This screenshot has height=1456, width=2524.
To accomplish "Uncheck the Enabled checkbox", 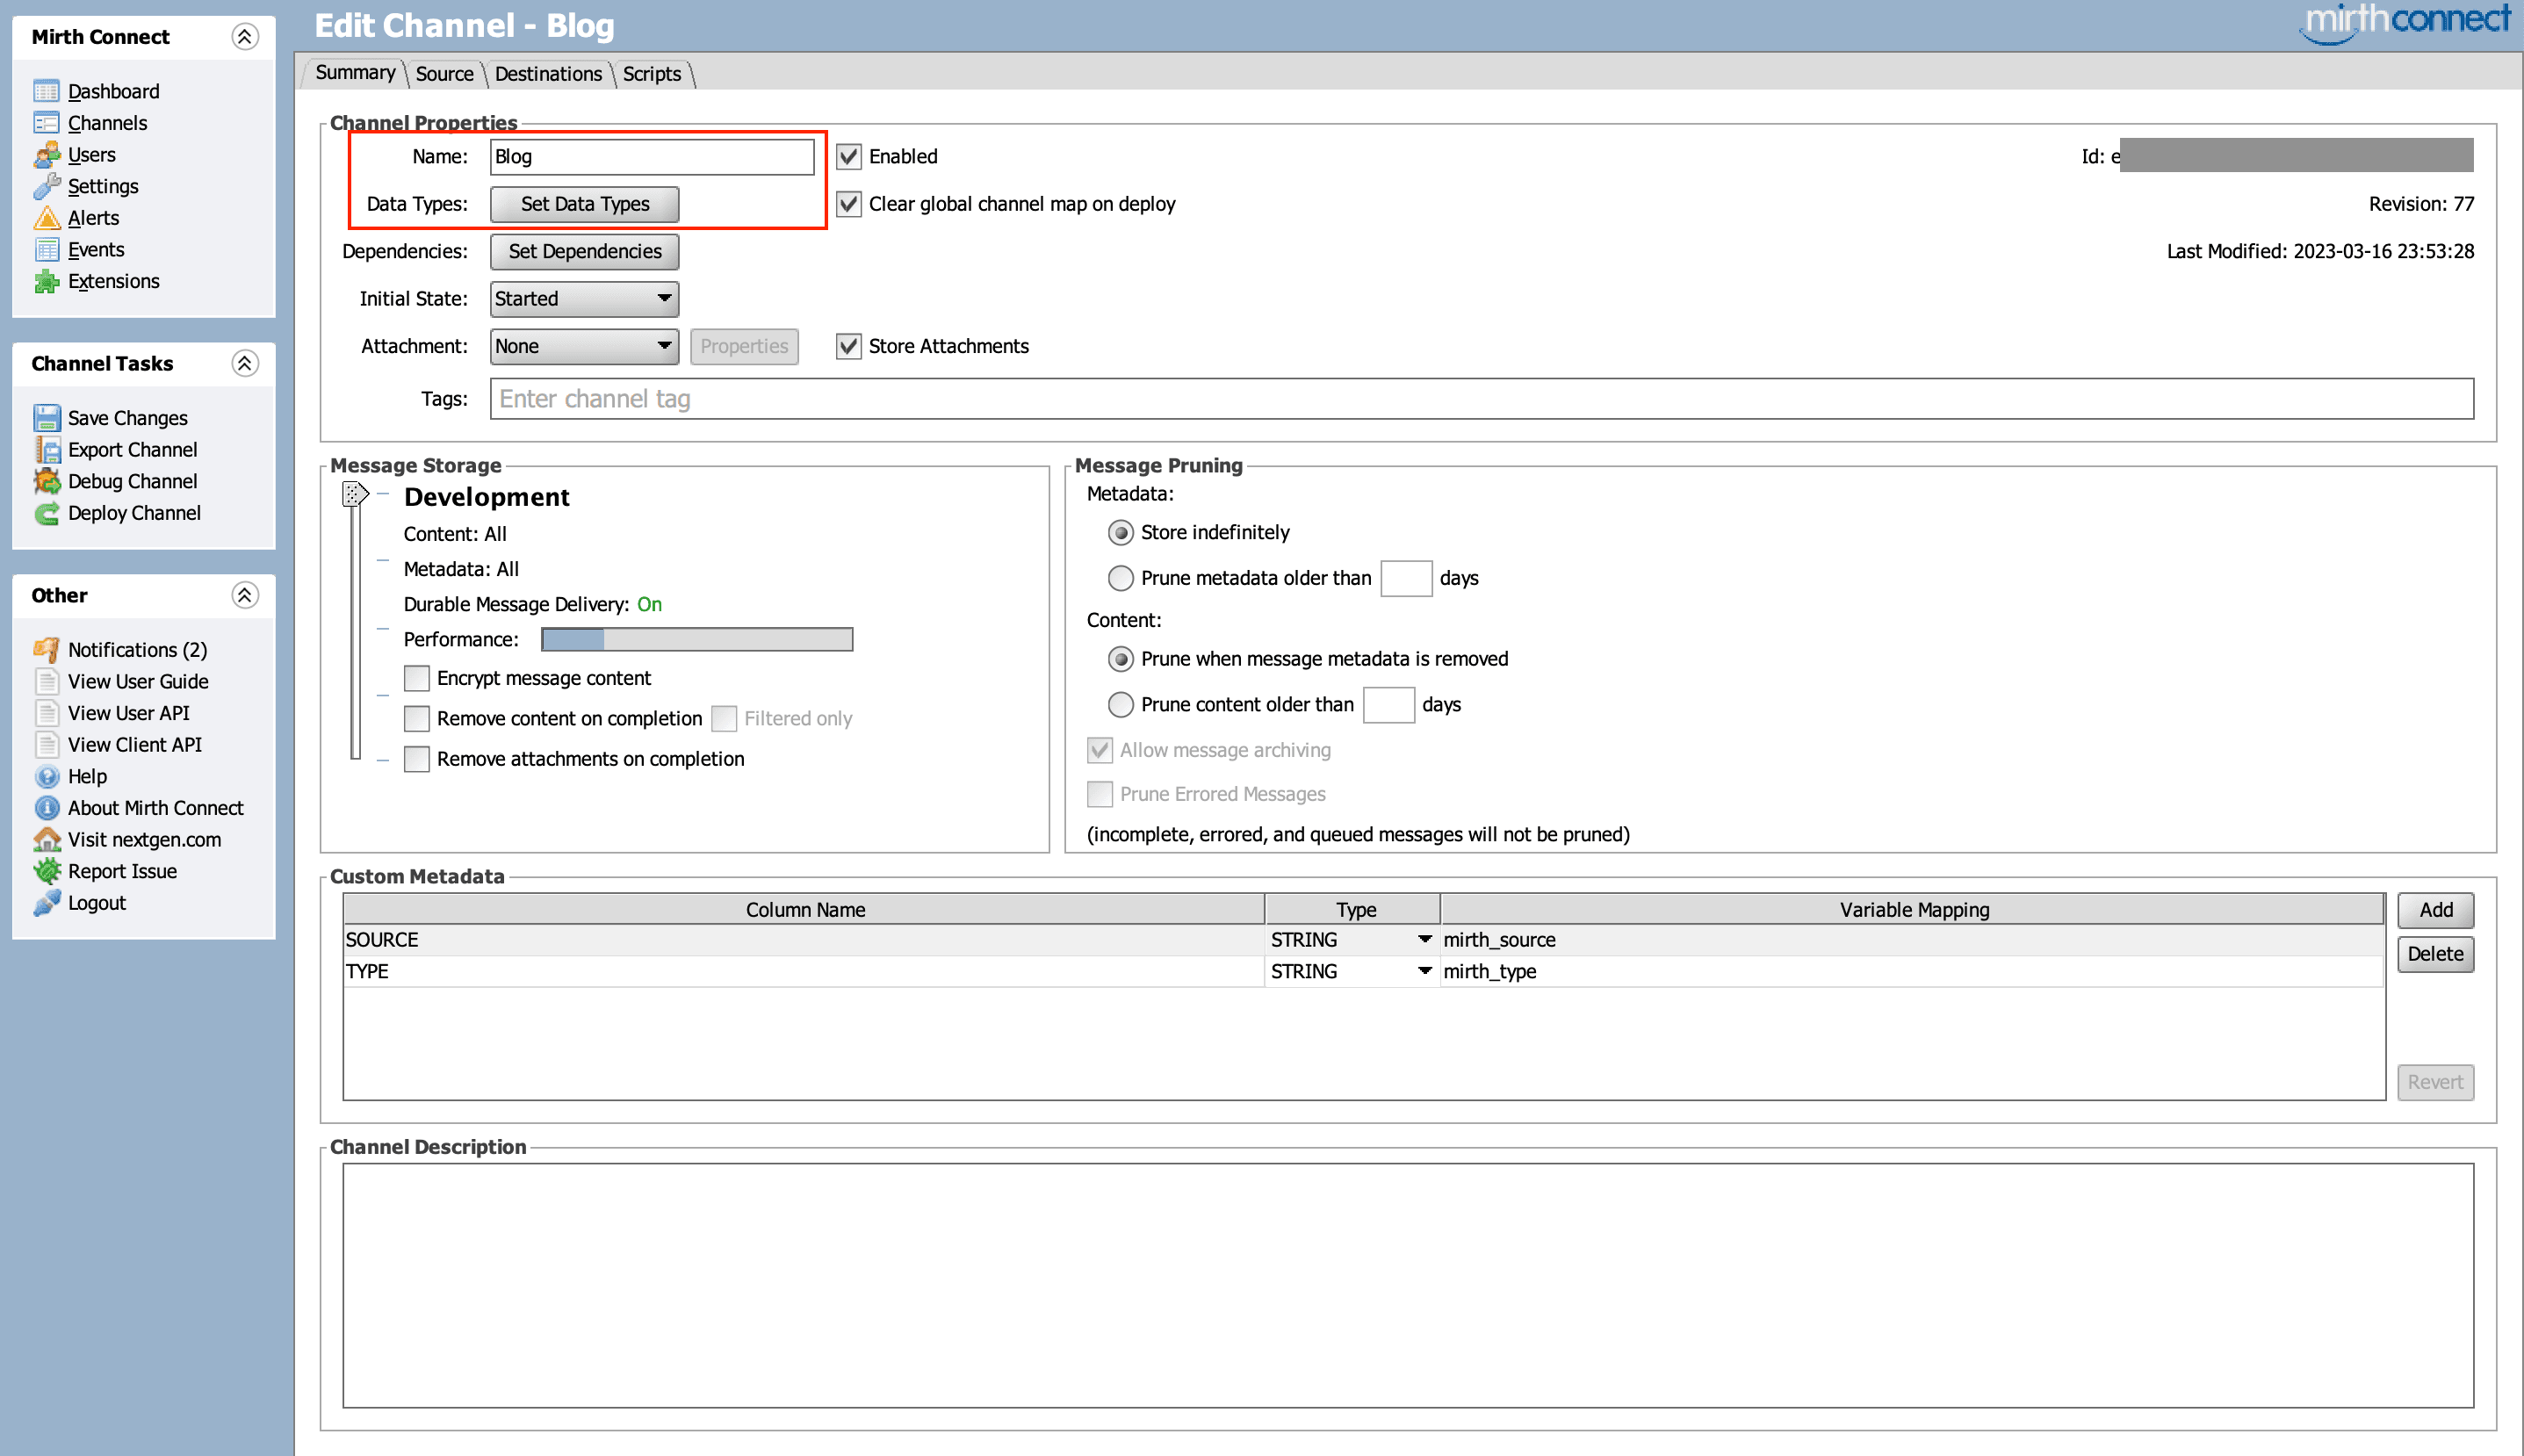I will [848, 156].
